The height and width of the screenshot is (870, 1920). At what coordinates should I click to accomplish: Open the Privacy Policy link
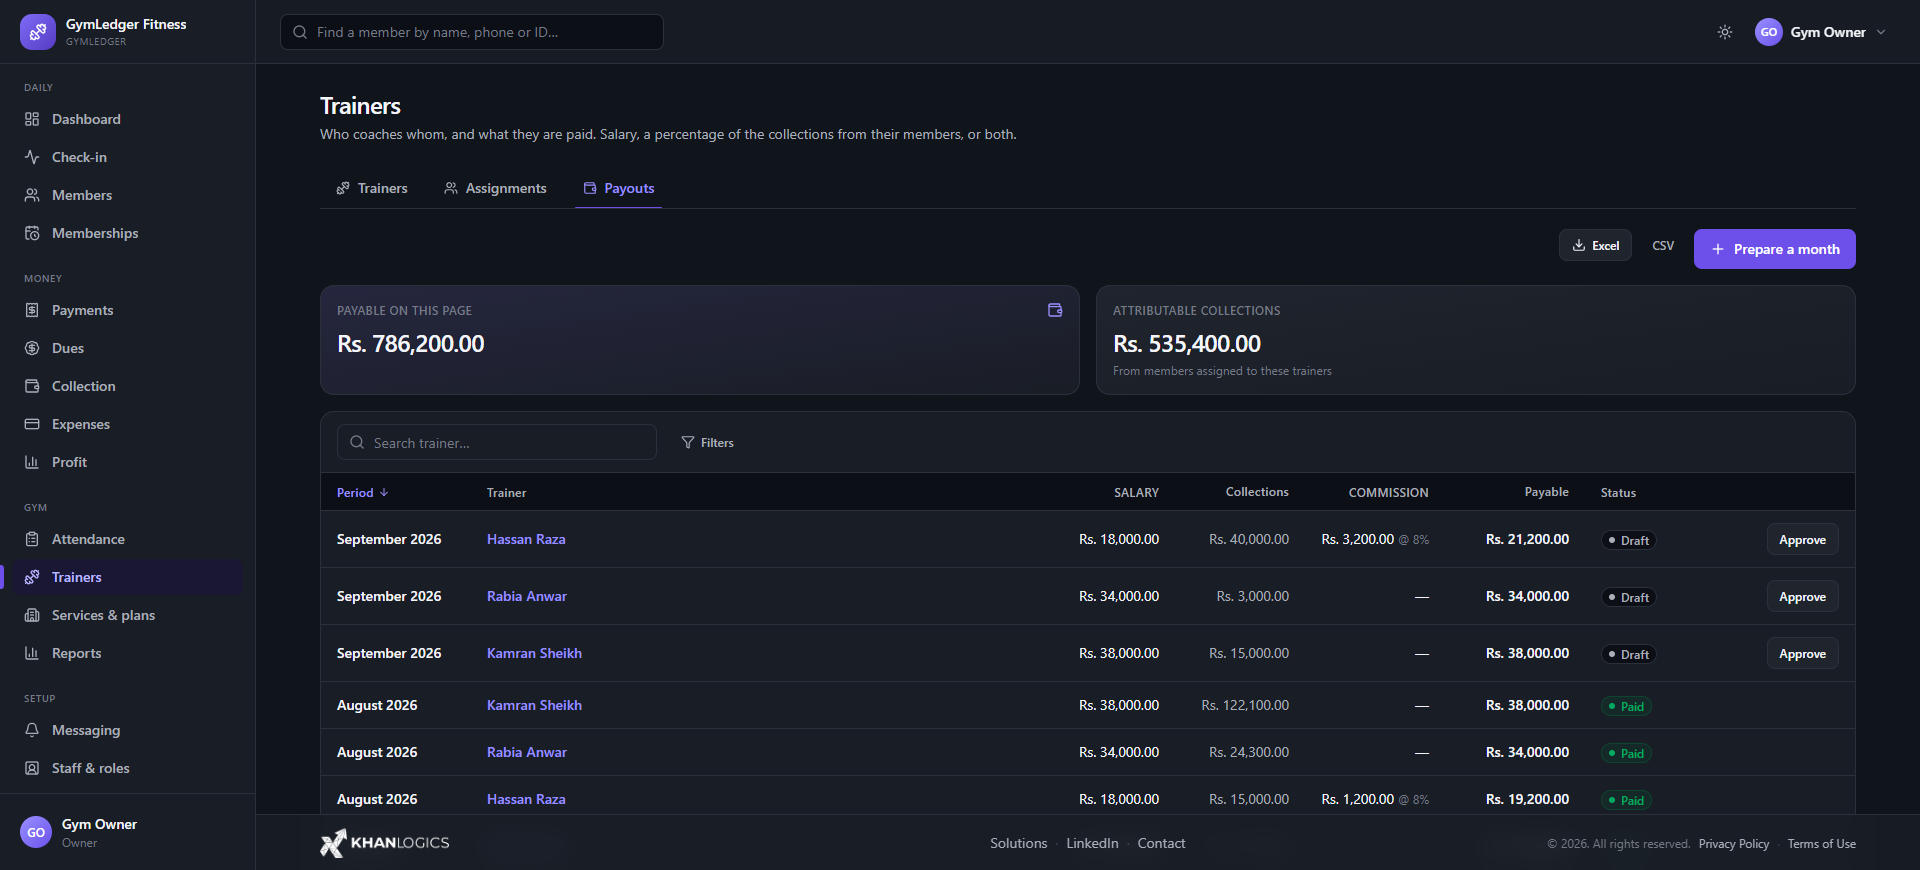(1734, 844)
